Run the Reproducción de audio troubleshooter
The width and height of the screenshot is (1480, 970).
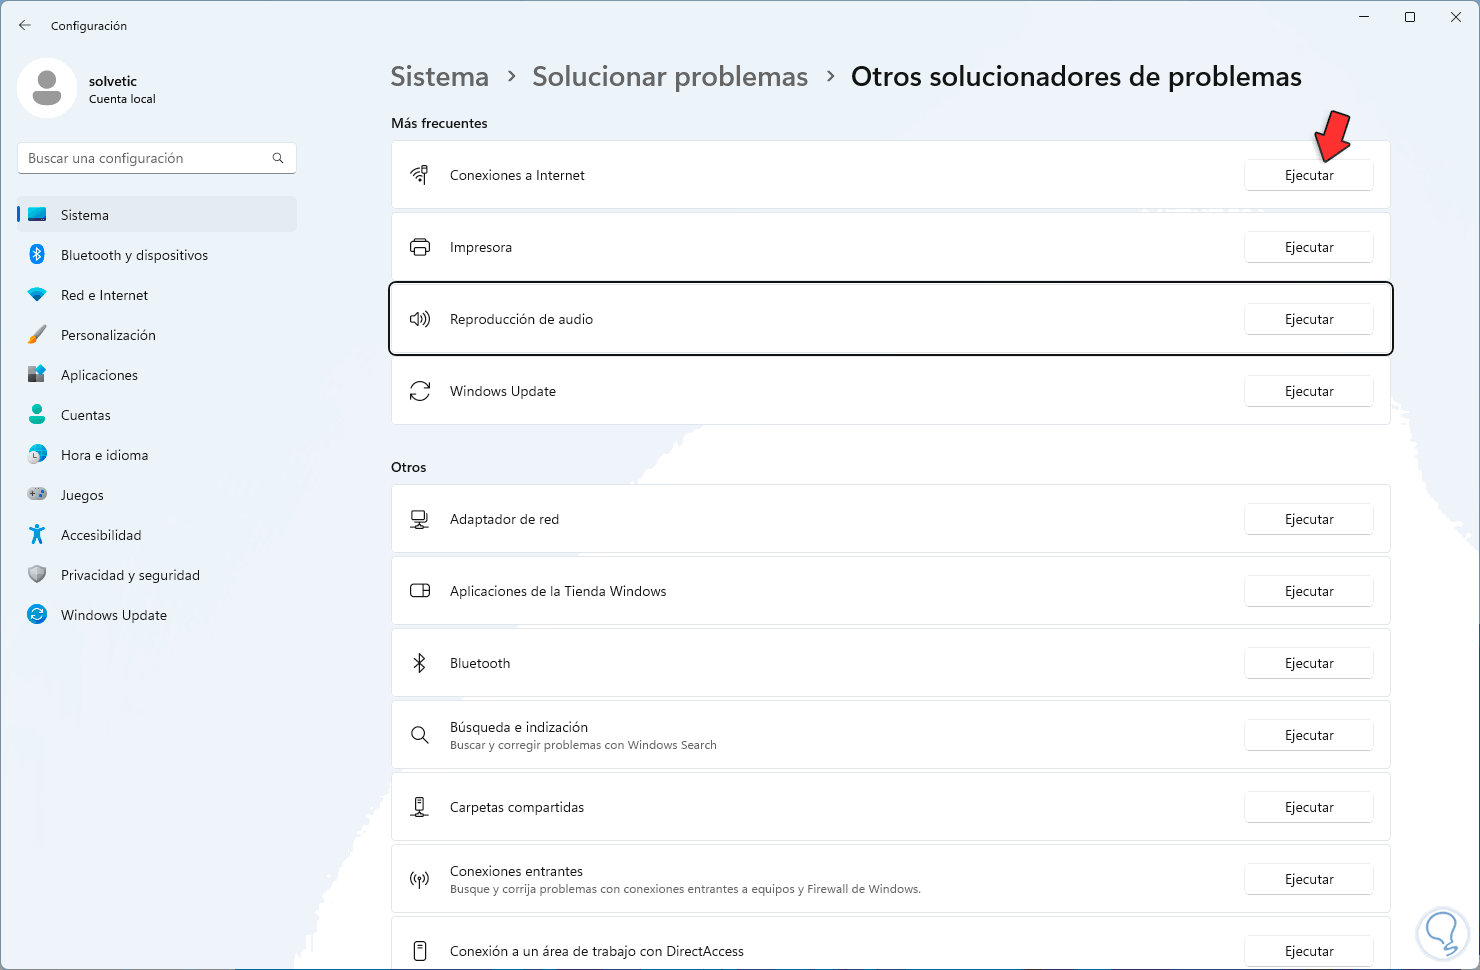click(x=1308, y=319)
